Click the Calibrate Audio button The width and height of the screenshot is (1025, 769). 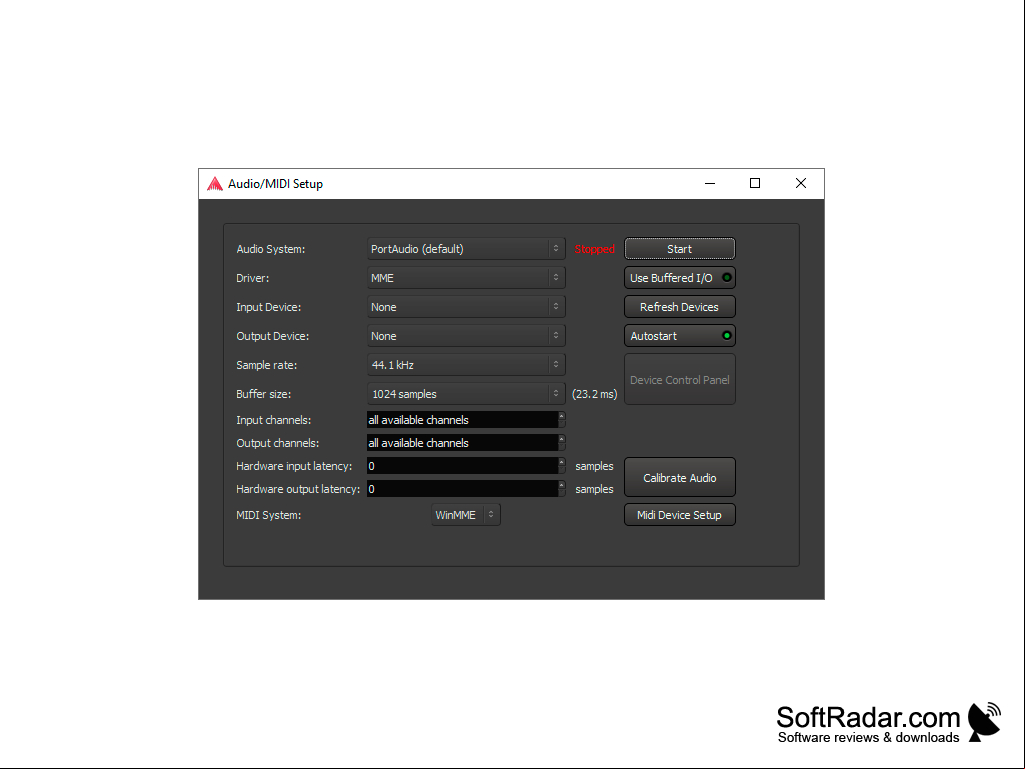(x=680, y=477)
